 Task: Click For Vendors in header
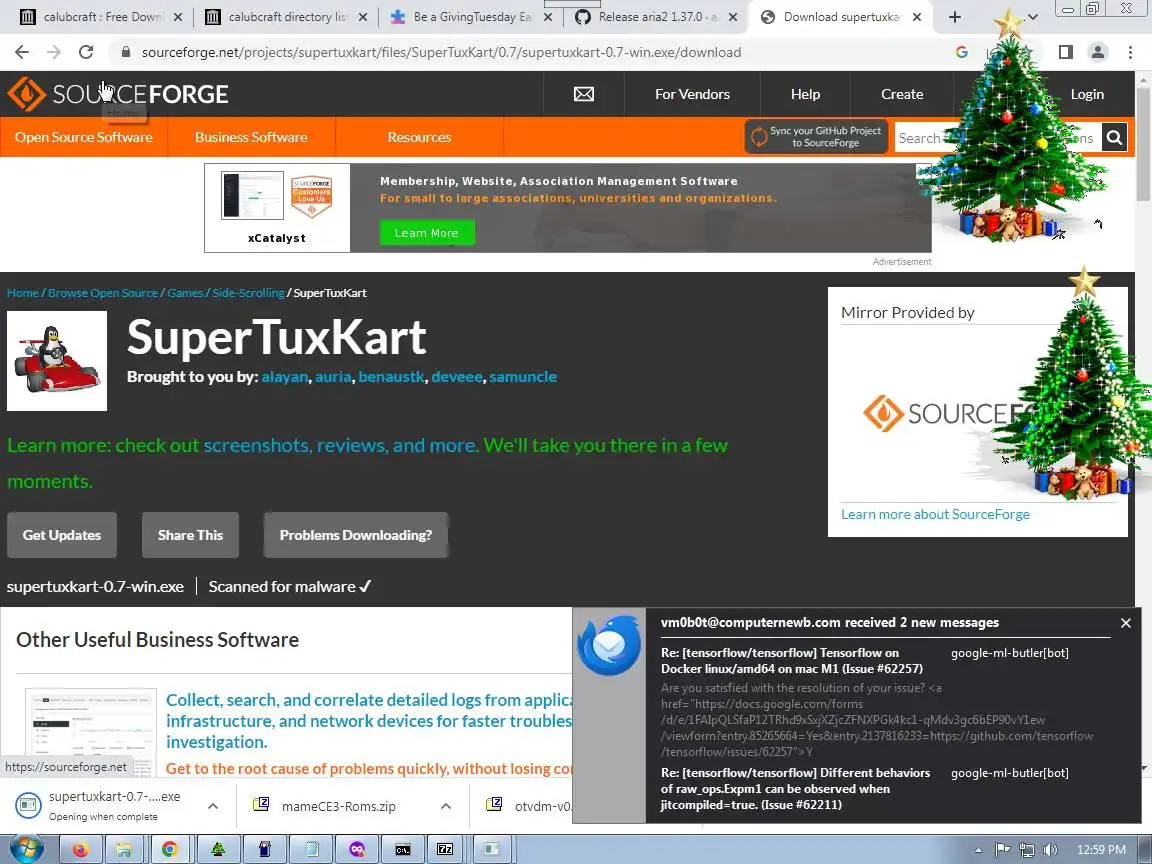click(692, 94)
